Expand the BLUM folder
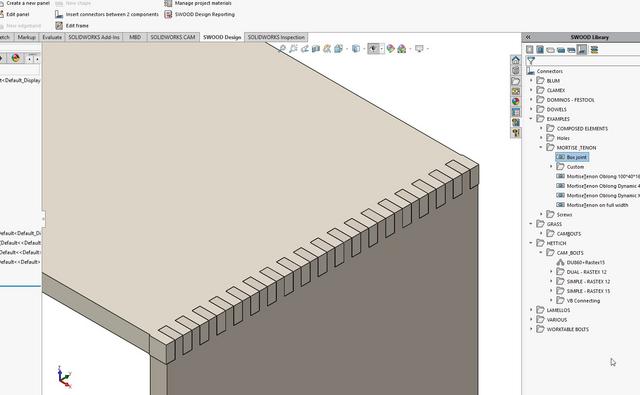640x395 pixels. point(531,81)
